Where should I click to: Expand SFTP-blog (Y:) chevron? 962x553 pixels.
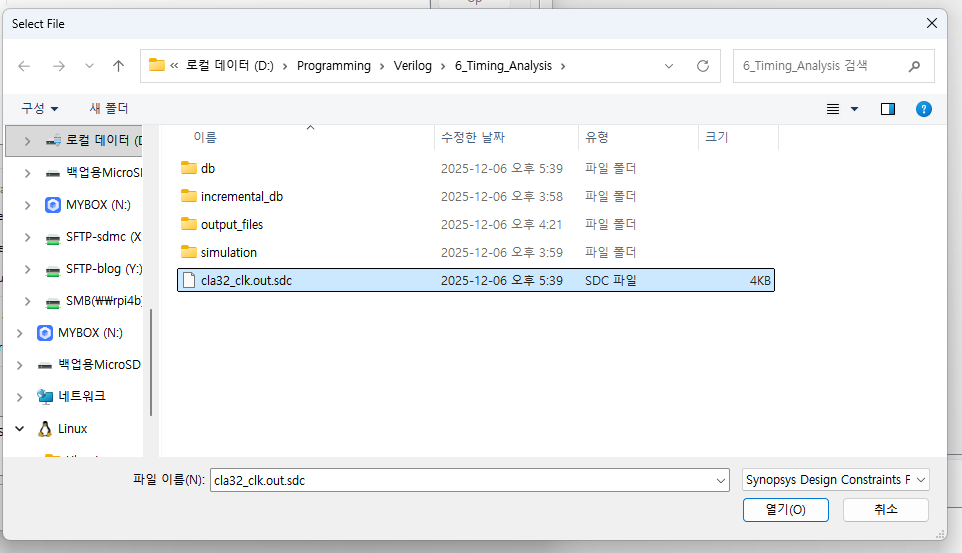tap(27, 269)
